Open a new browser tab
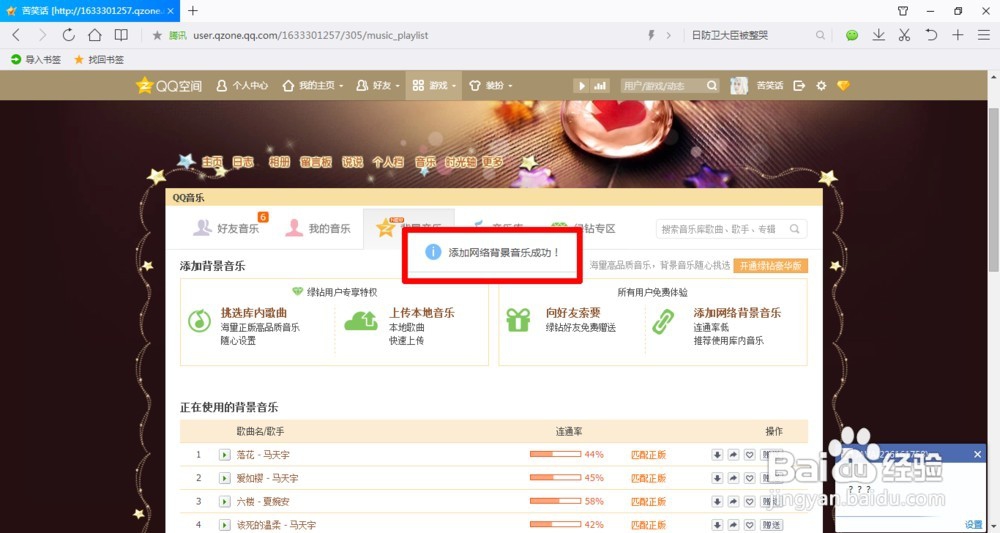 [x=193, y=10]
